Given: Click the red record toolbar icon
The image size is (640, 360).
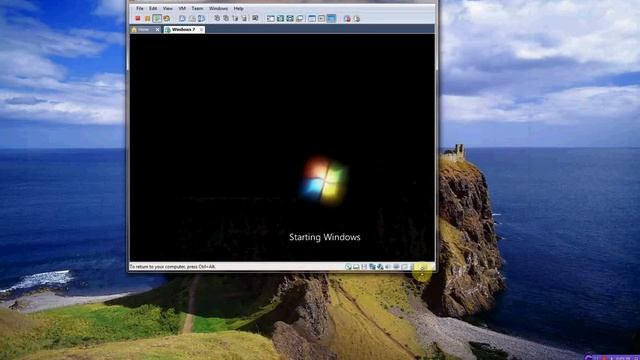Looking at the screenshot, I should [x=347, y=18].
